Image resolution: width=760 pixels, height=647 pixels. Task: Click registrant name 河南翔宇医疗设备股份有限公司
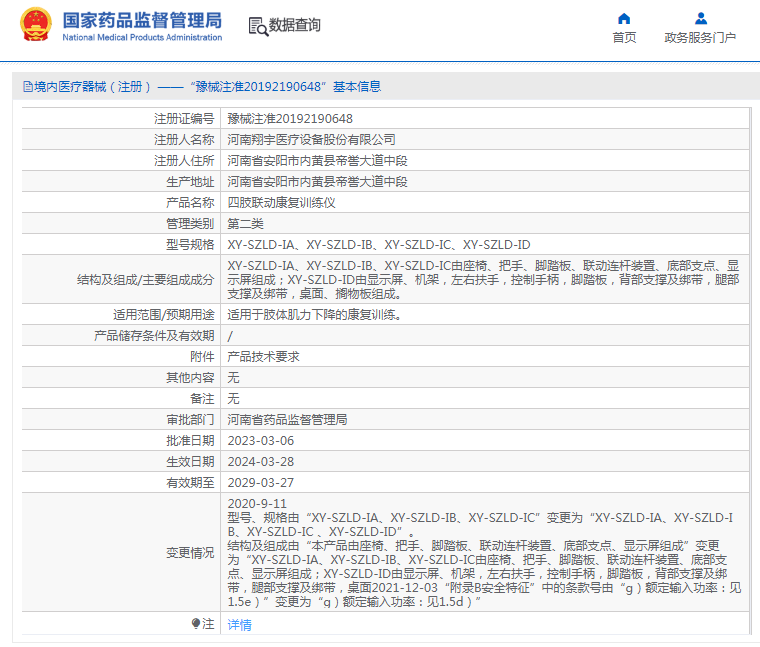[x=311, y=139]
